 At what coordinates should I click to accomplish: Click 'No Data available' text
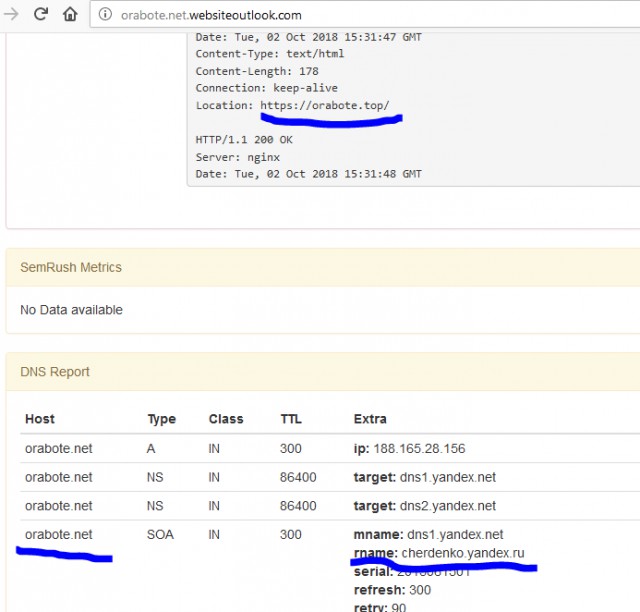71,310
